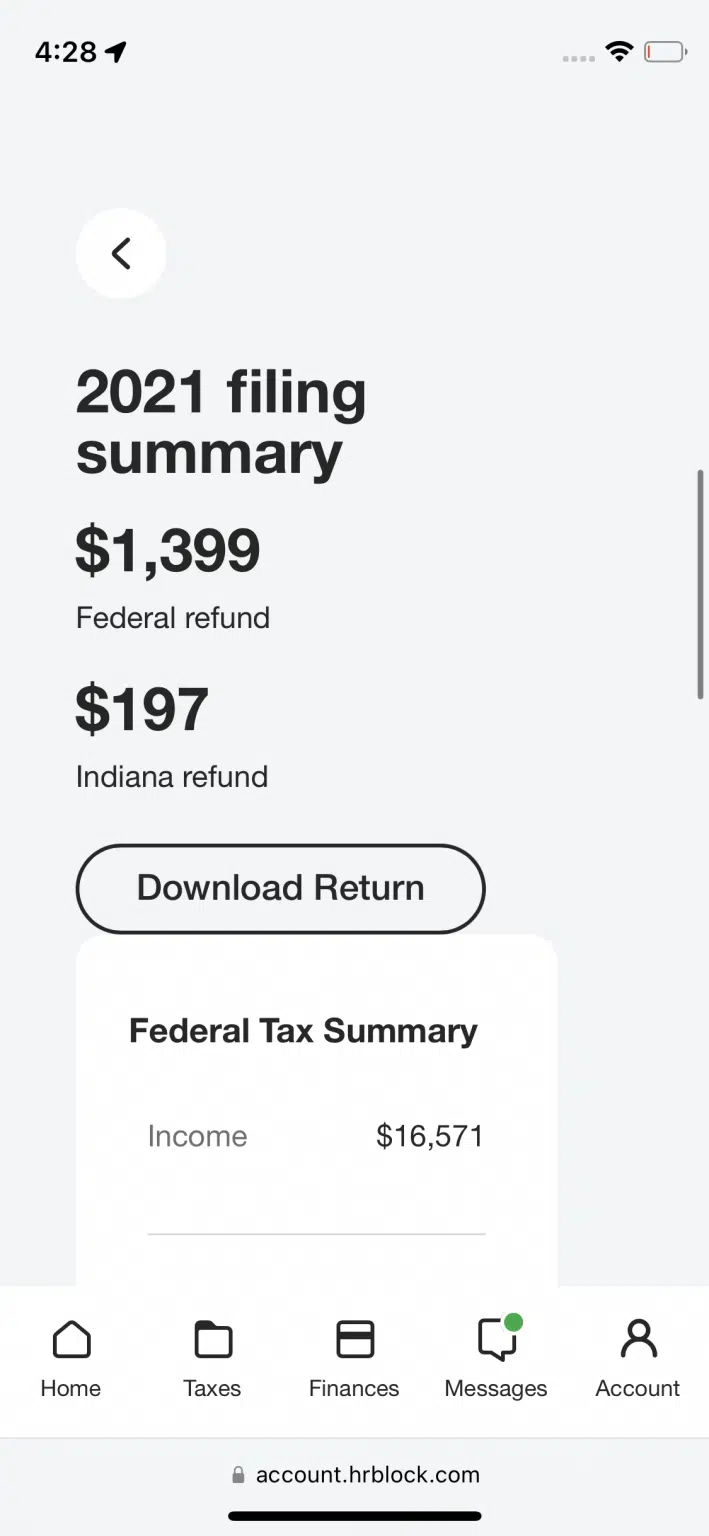This screenshot has height=1536, width=709.
Task: Click the lock icon beside the URL
Action: point(238,1475)
